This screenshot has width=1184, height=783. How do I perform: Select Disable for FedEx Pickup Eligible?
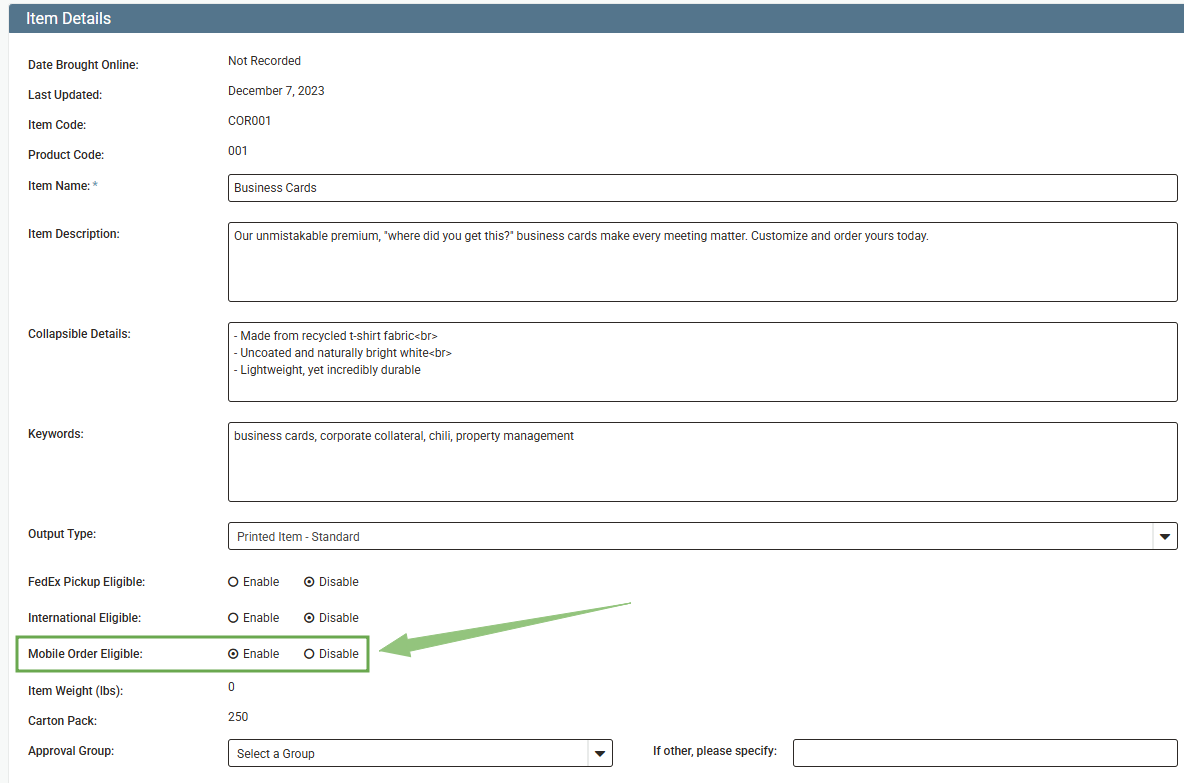click(309, 582)
